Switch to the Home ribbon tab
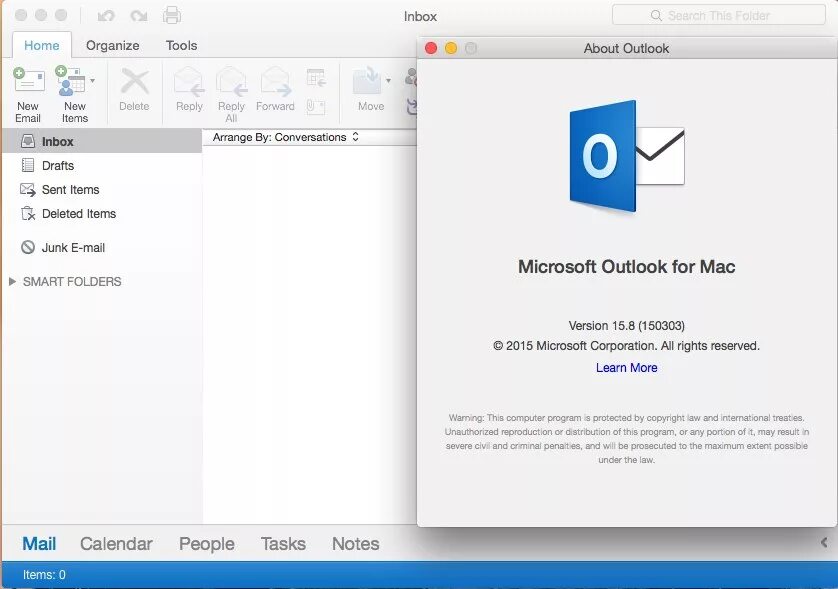838x589 pixels. click(x=42, y=45)
